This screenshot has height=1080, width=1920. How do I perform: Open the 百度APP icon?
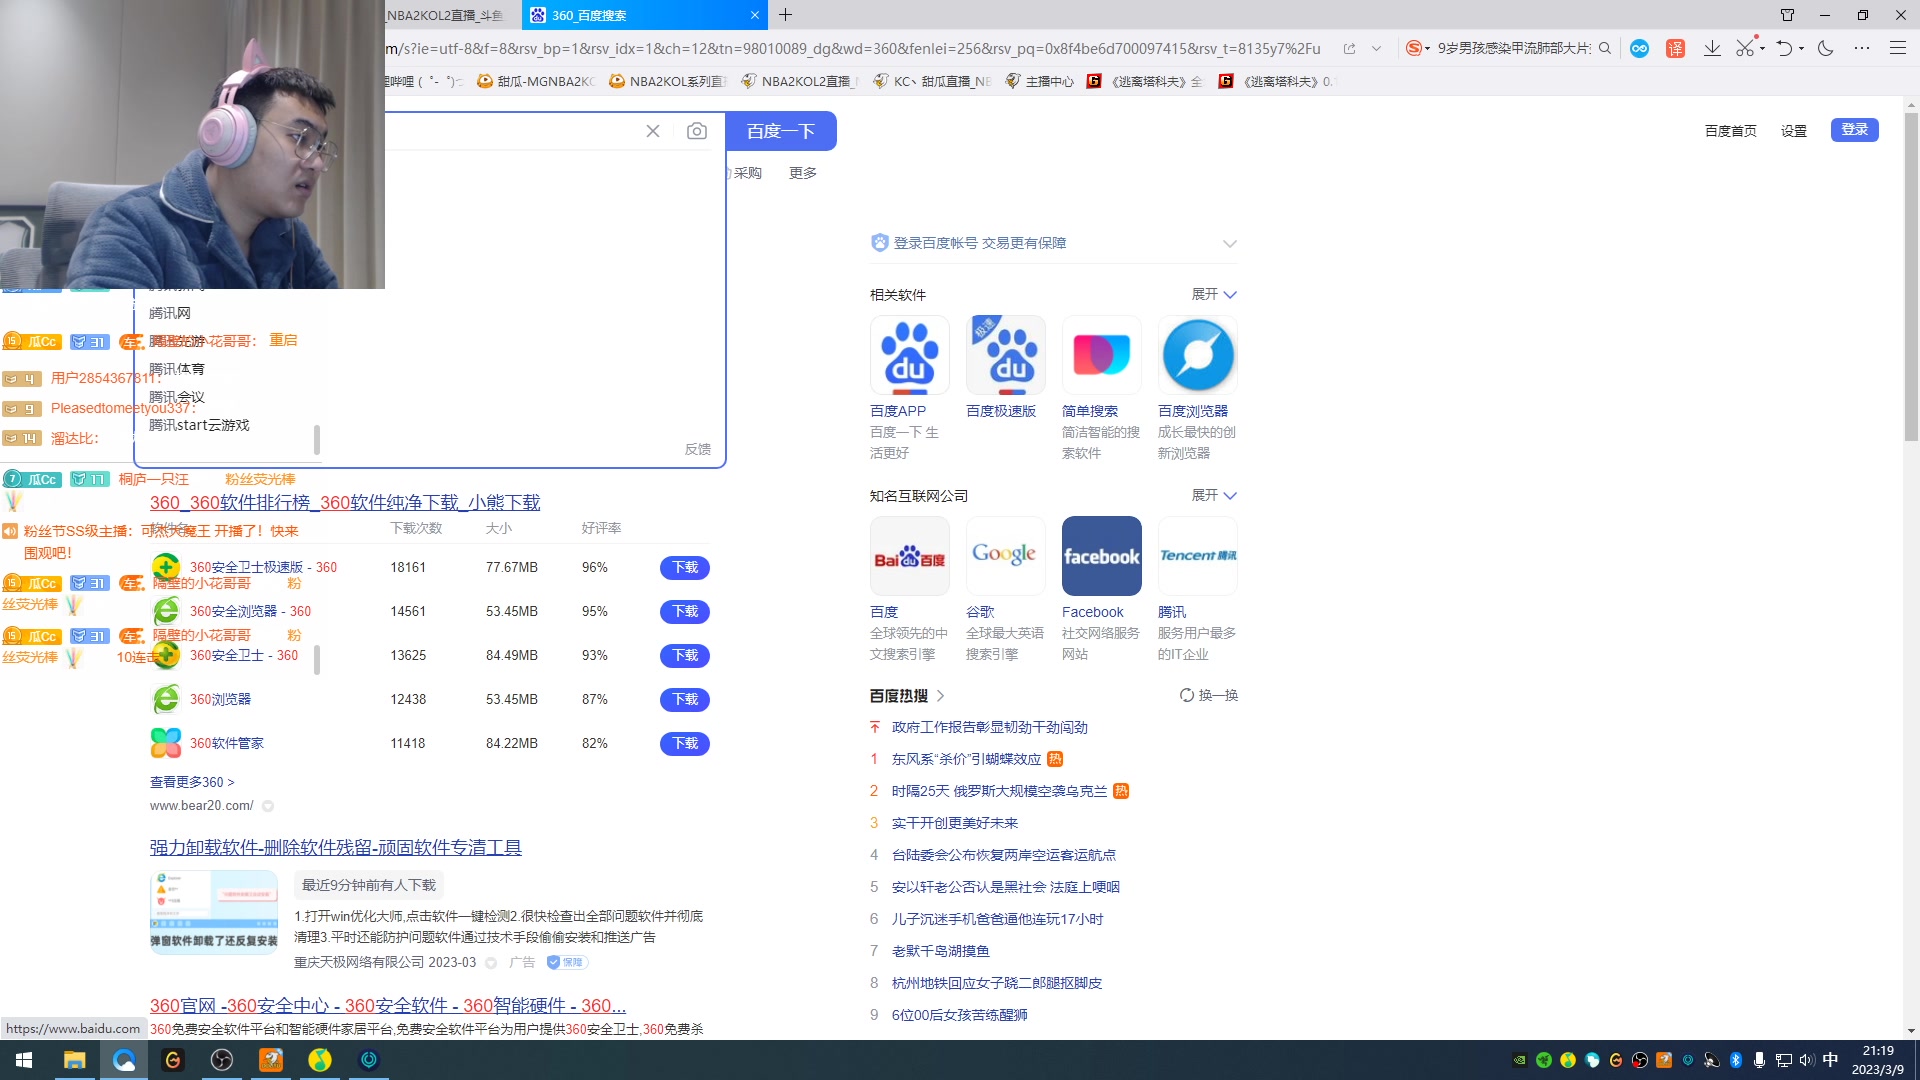click(910, 355)
